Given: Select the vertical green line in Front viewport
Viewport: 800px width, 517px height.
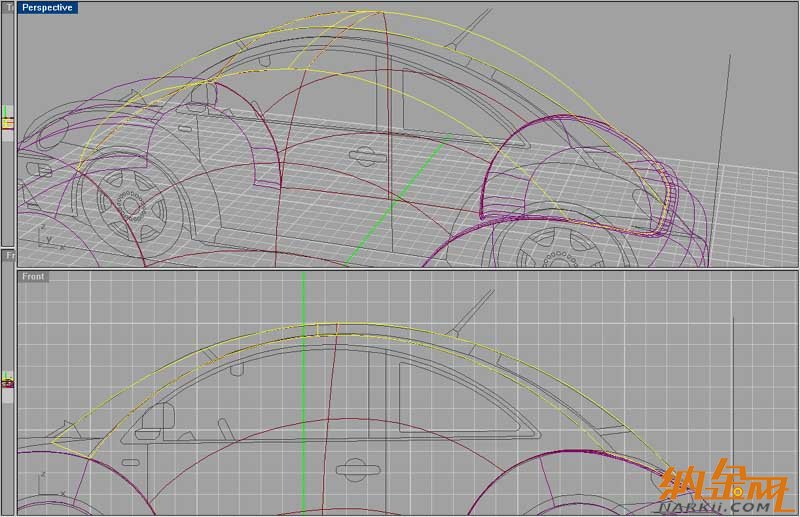Looking at the screenshot, I should pyautogui.click(x=304, y=393).
